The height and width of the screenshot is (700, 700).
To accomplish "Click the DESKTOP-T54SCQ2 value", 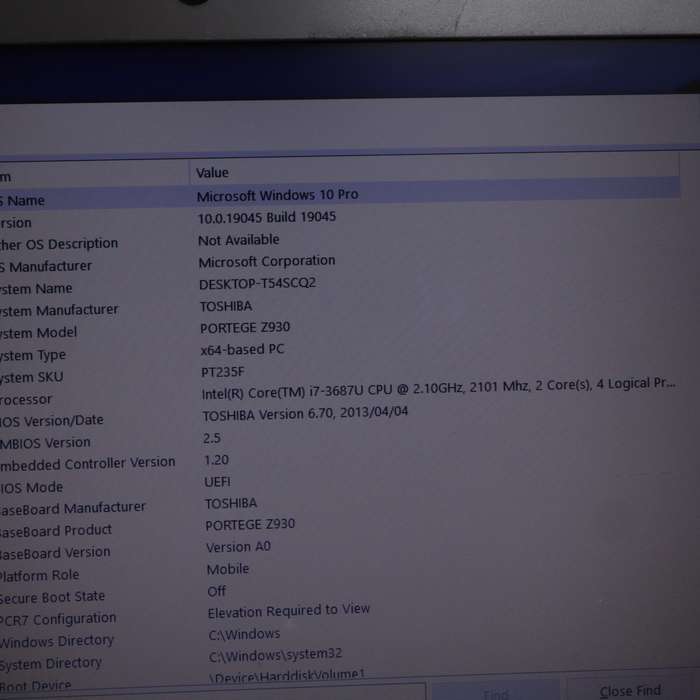I will point(257,283).
